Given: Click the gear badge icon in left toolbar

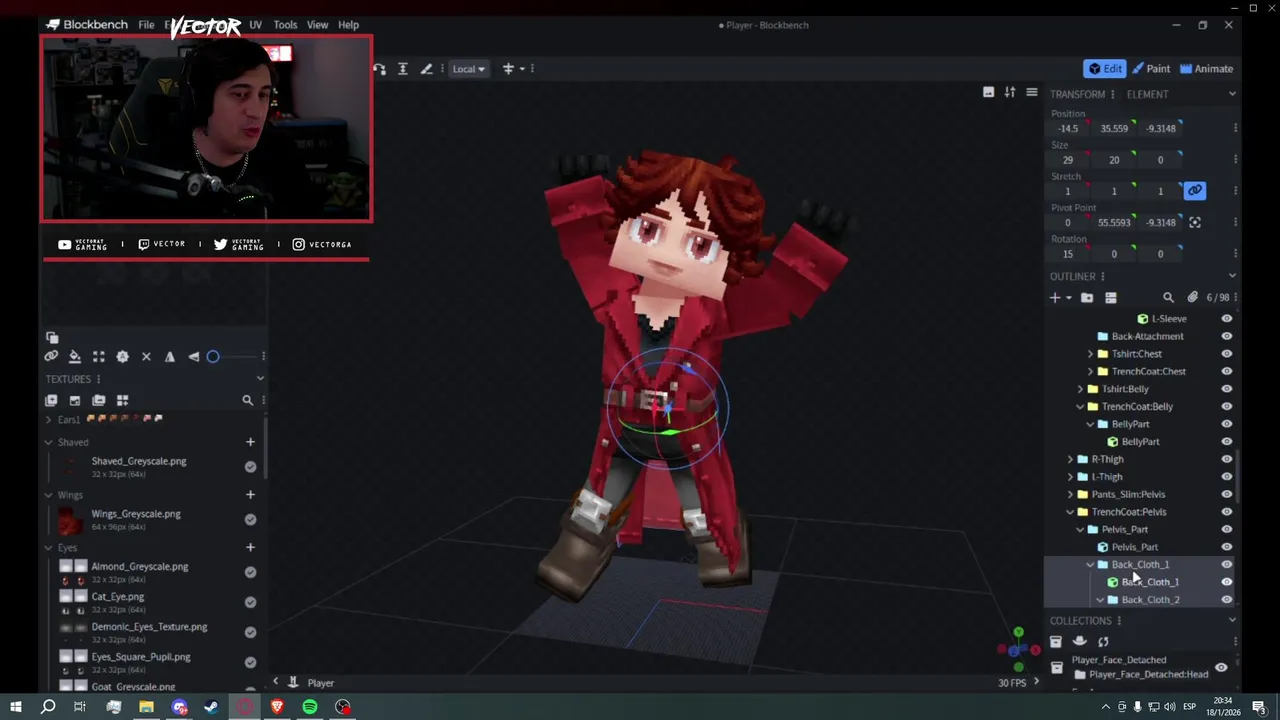Looking at the screenshot, I should pos(122,356).
